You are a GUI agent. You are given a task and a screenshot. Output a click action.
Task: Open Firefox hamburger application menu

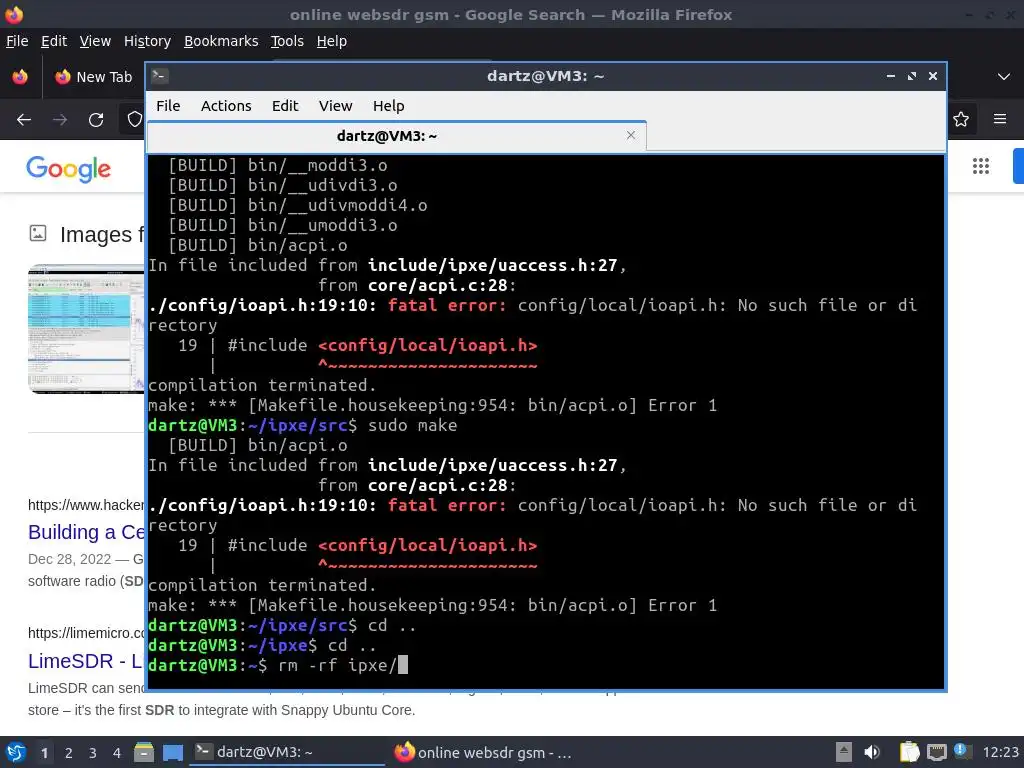(1000, 119)
